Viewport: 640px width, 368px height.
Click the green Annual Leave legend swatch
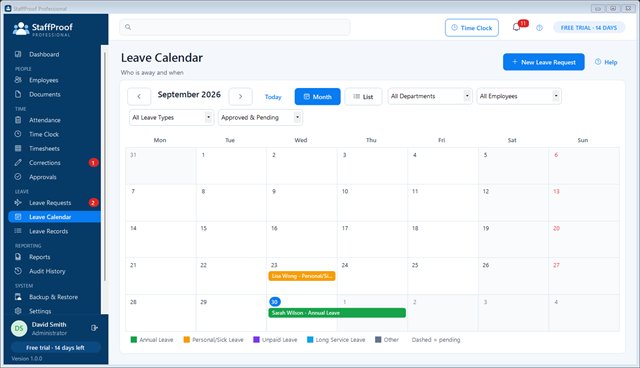pyautogui.click(x=134, y=339)
